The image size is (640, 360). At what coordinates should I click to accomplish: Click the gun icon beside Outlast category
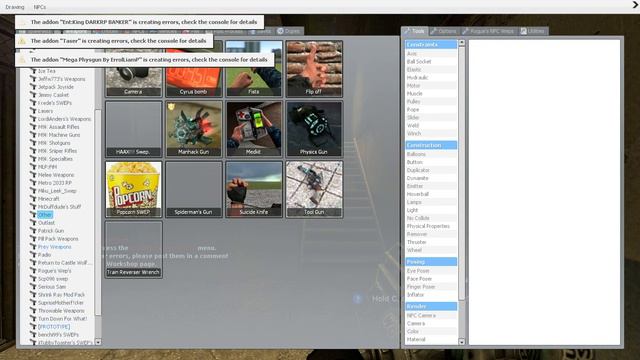point(33,222)
